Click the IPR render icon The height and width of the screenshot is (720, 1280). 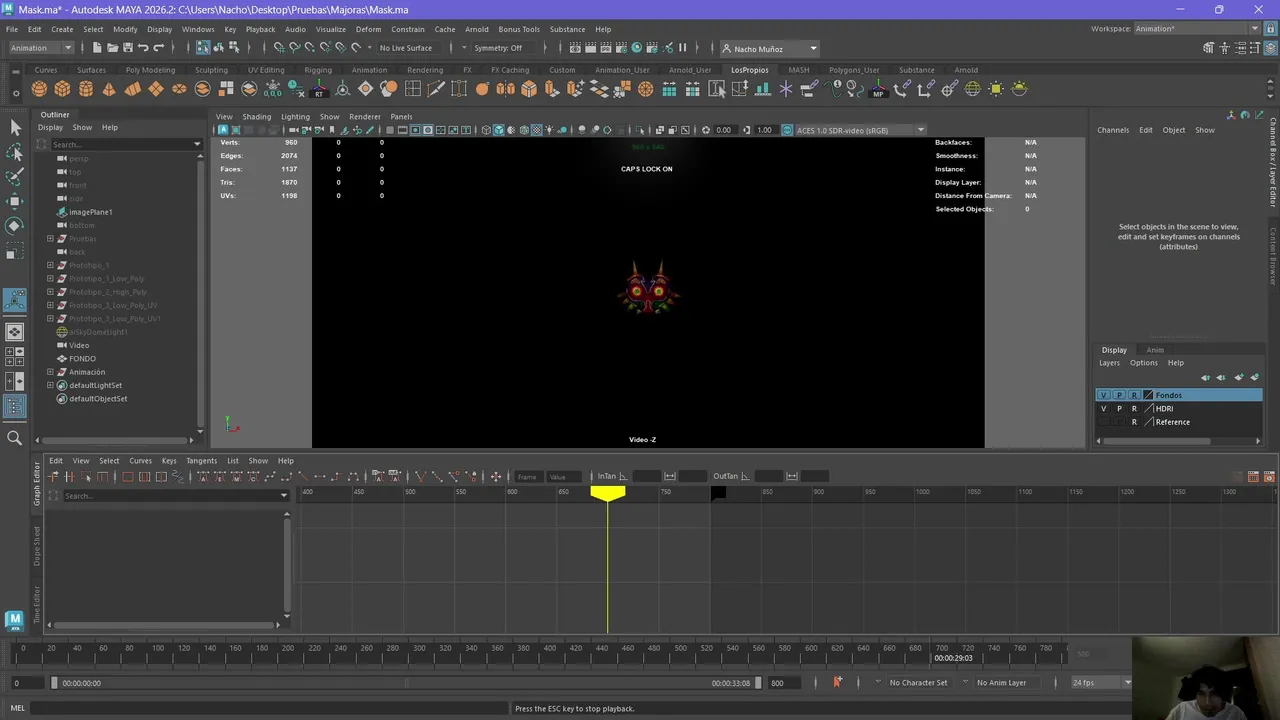pyautogui.click(x=606, y=48)
